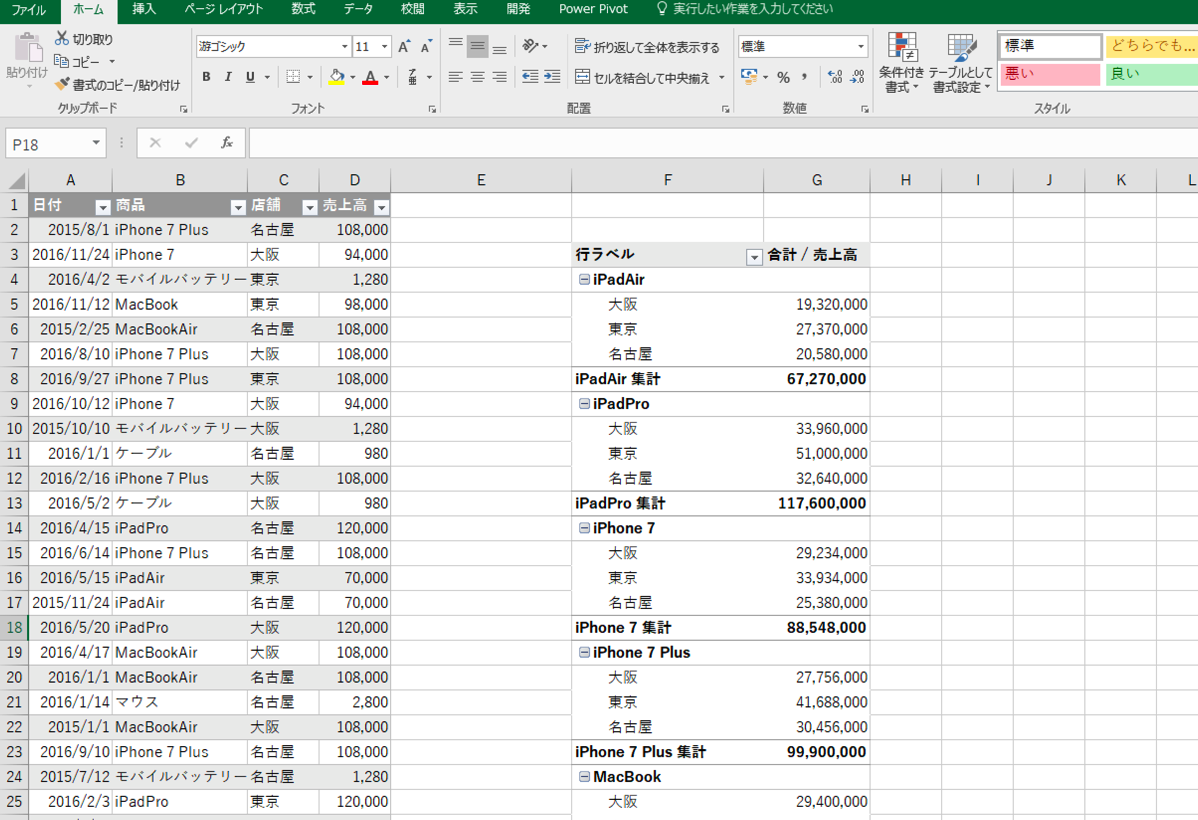Open the 日付 column filter dropdown
This screenshot has height=820, width=1198.
point(103,207)
